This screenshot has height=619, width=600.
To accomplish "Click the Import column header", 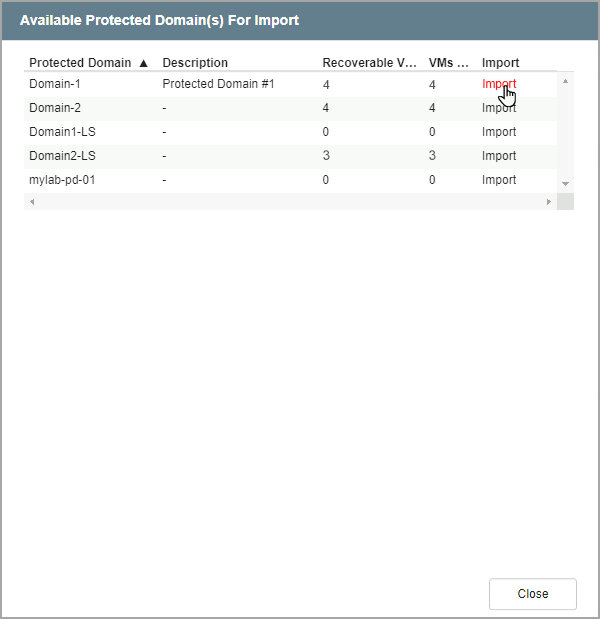I will coord(500,63).
